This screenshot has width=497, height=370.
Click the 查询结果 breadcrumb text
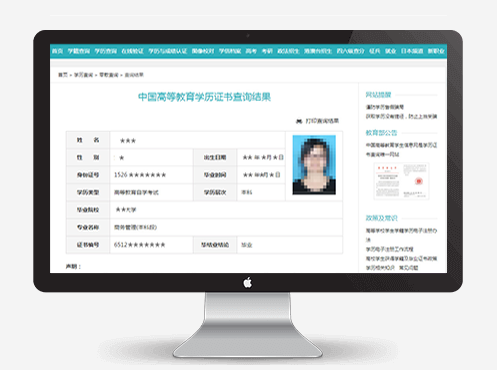pos(134,75)
